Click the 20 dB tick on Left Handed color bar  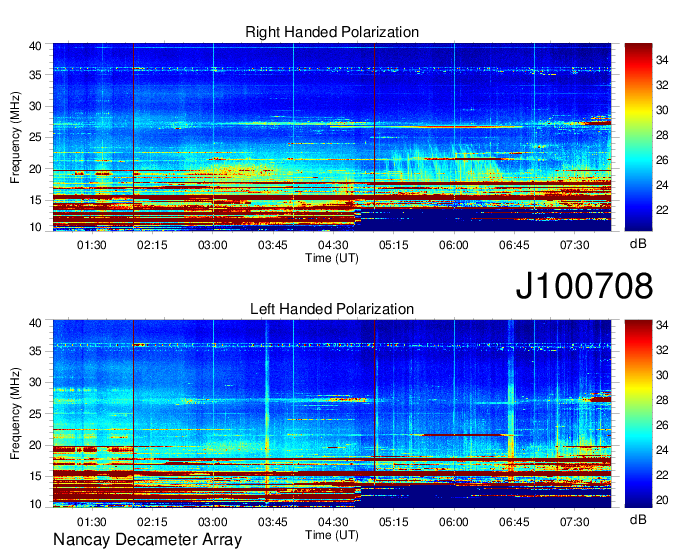(x=662, y=500)
